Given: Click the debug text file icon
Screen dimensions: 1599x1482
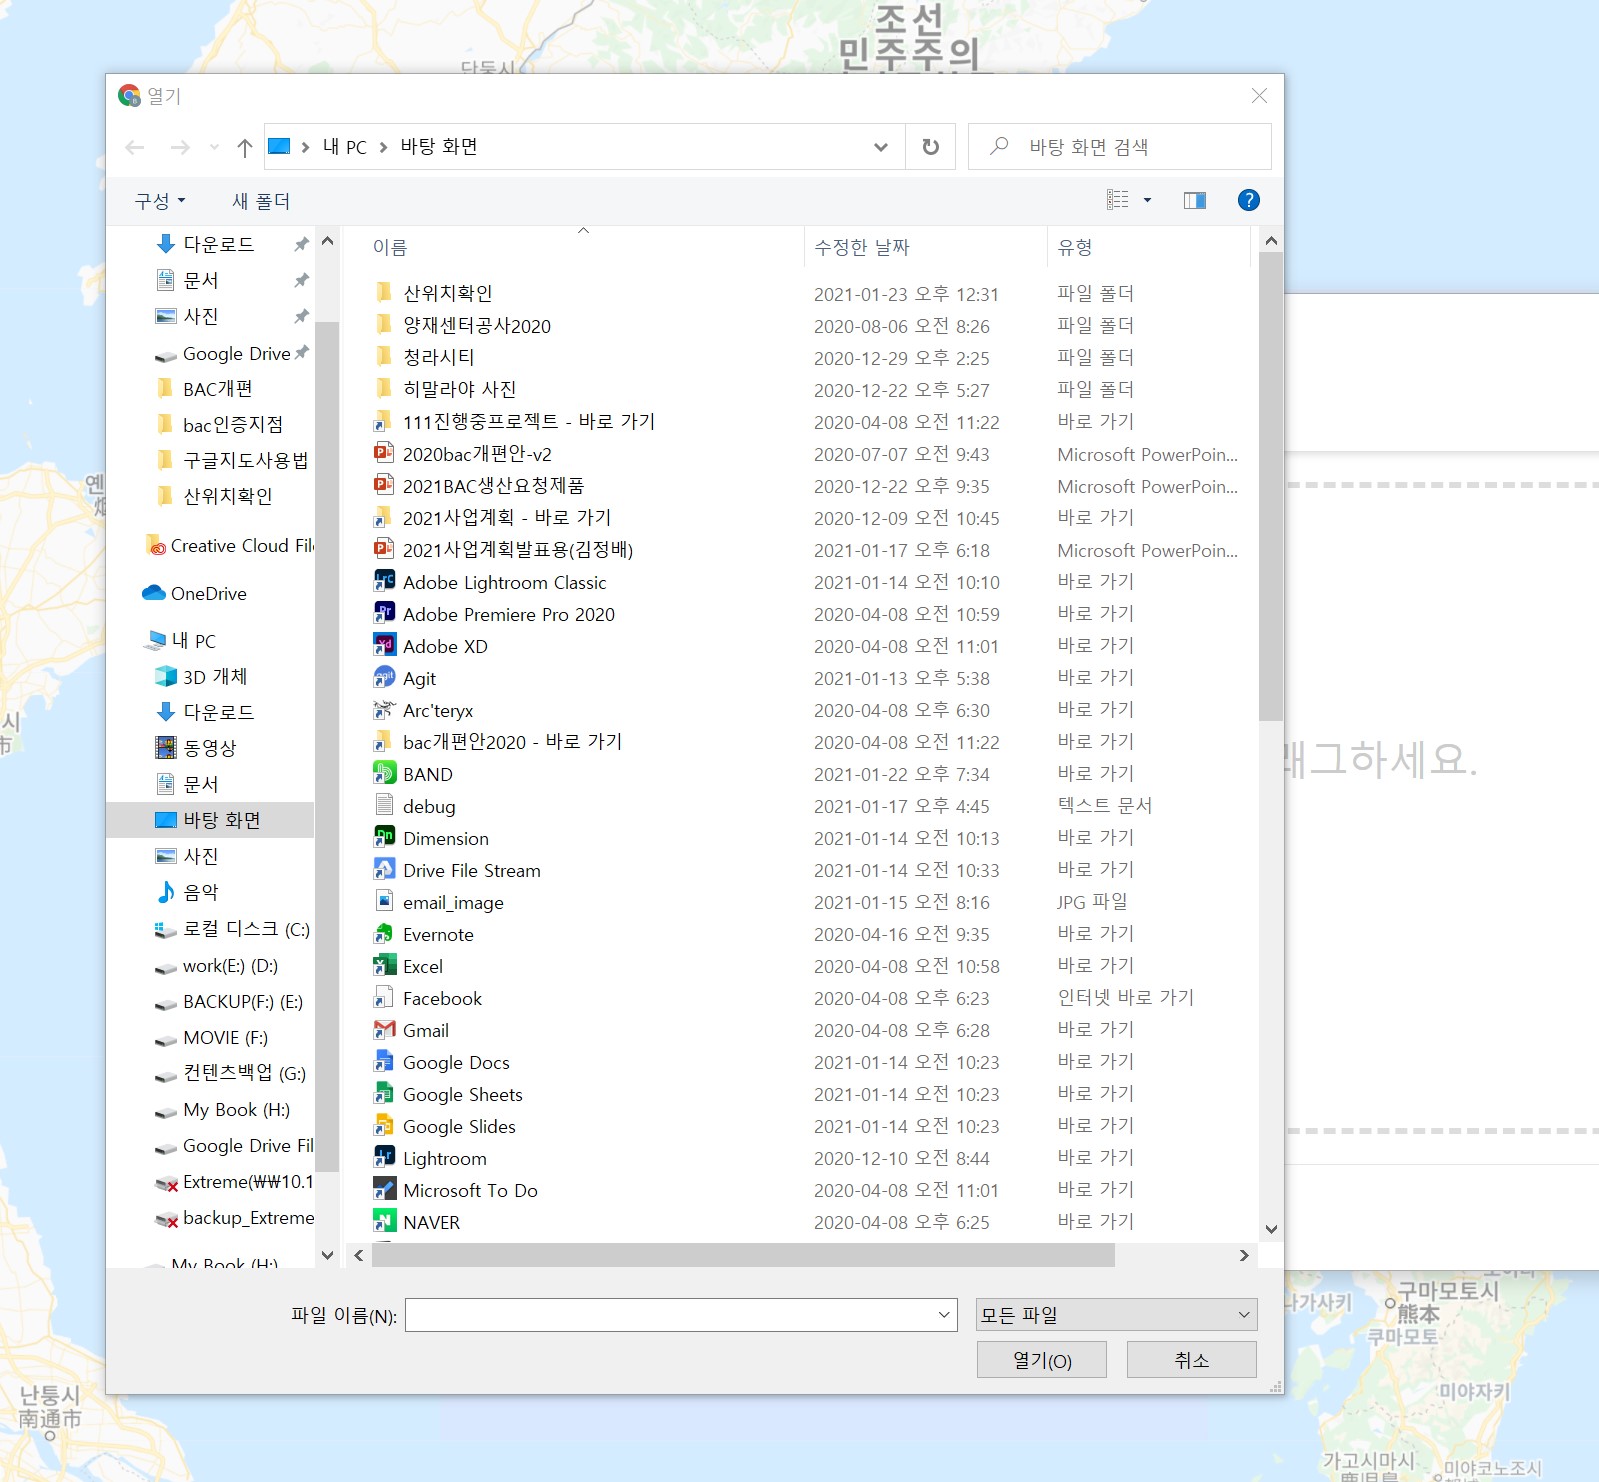Looking at the screenshot, I should (x=384, y=806).
